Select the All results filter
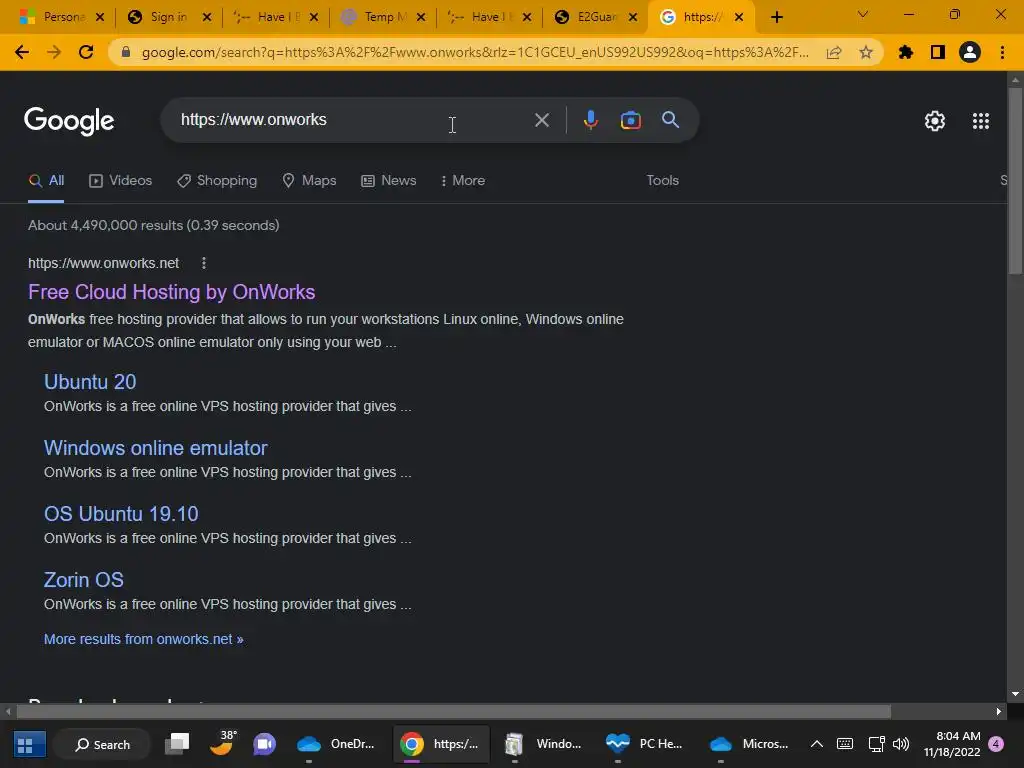Viewport: 1024px width, 768px height. coord(46,180)
